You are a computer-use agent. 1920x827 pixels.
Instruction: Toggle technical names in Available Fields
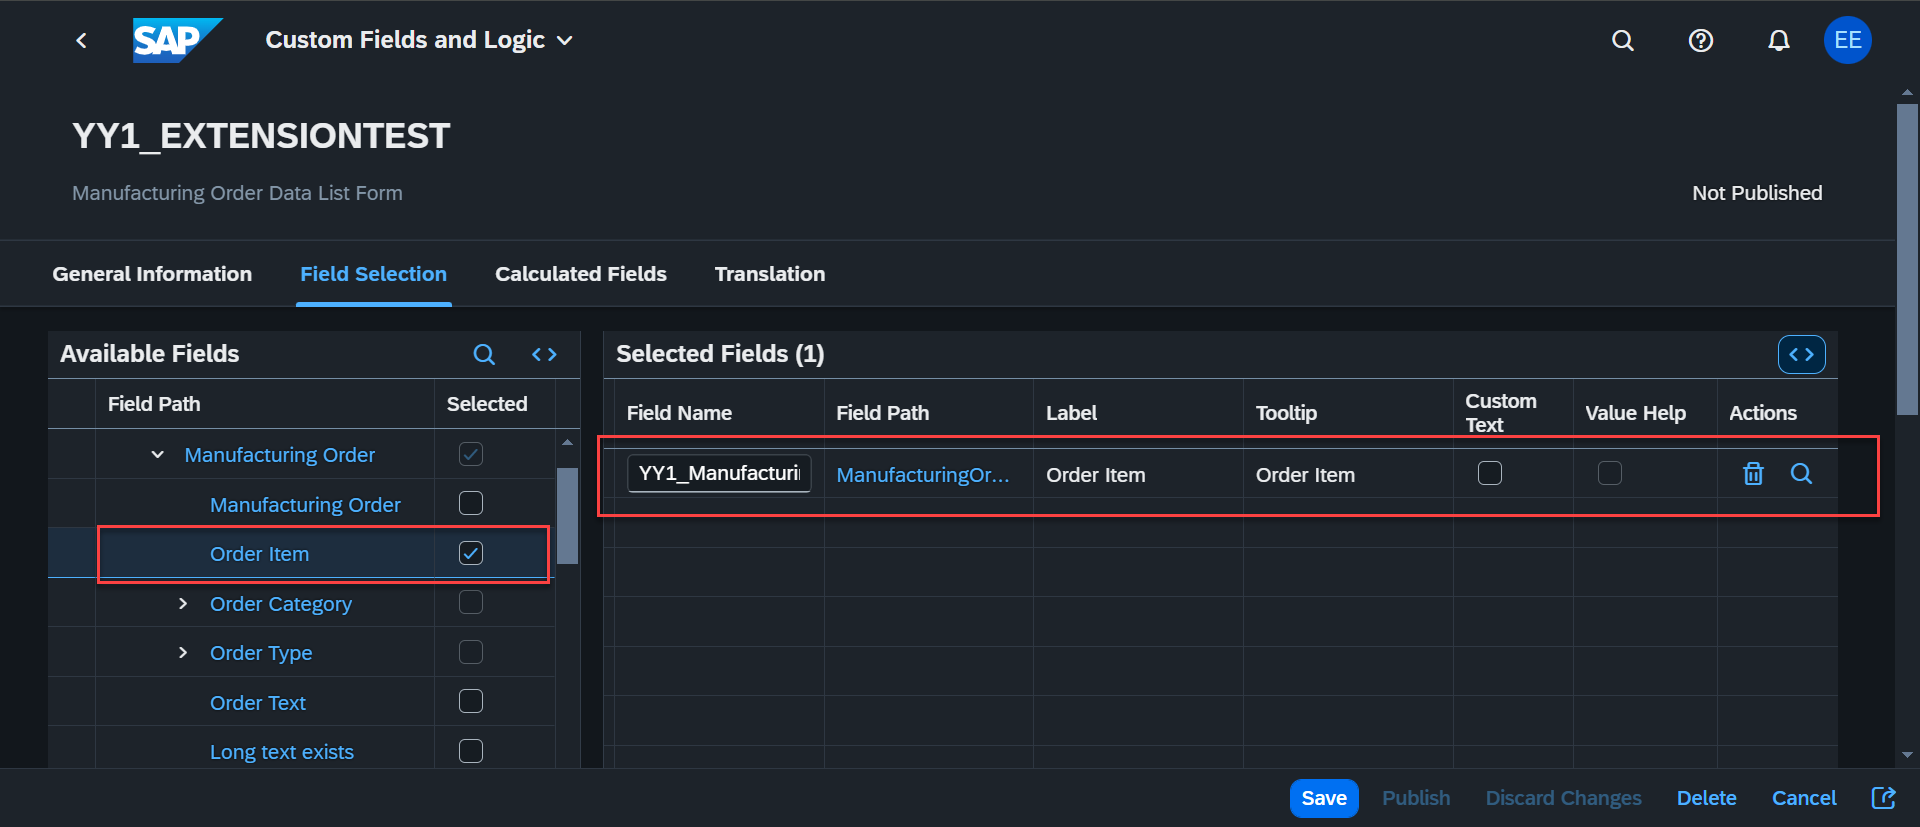544,354
